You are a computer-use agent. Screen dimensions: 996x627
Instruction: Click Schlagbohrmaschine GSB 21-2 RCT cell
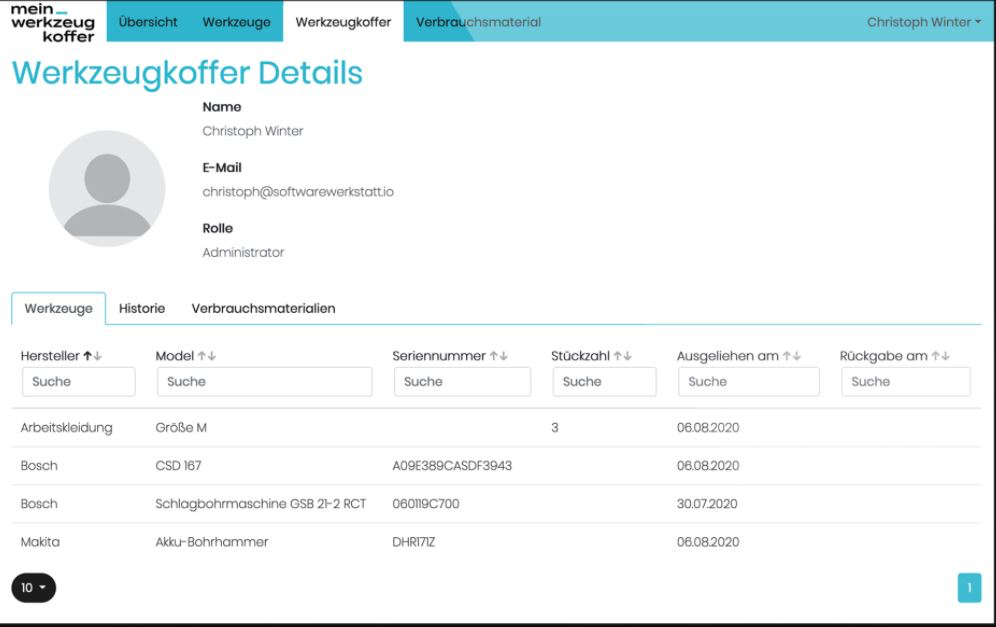(x=260, y=504)
